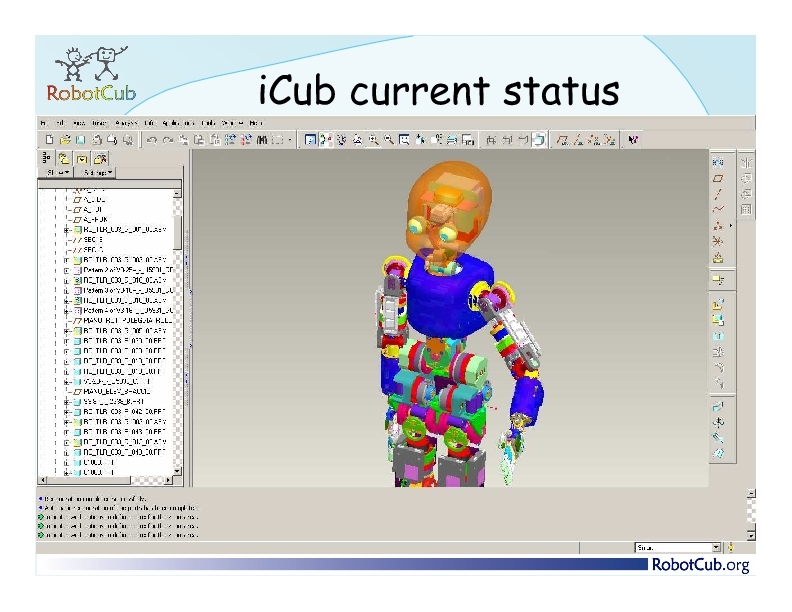792x612 pixels.
Task: Toggle datum points display
Action: 594,140
